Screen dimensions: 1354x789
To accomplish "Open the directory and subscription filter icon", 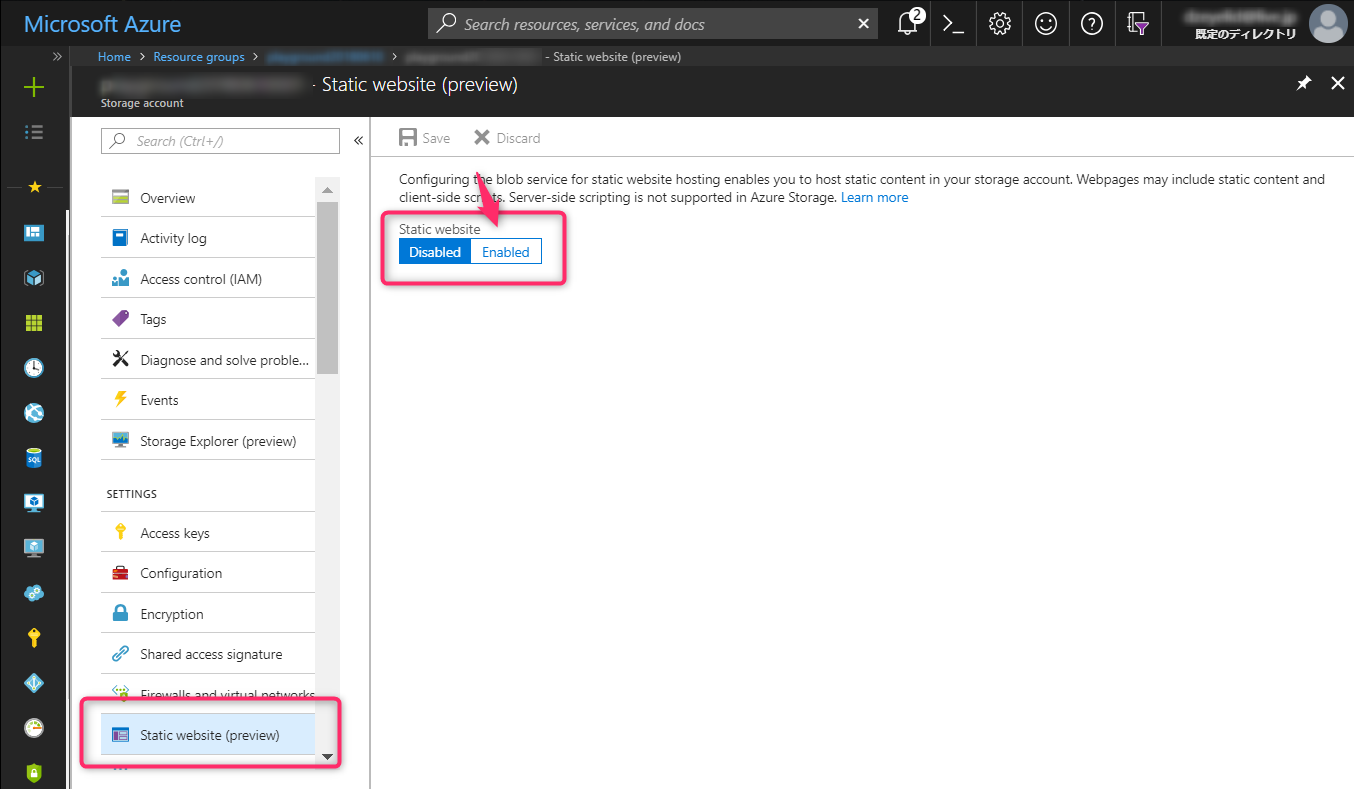I will 1138,23.
